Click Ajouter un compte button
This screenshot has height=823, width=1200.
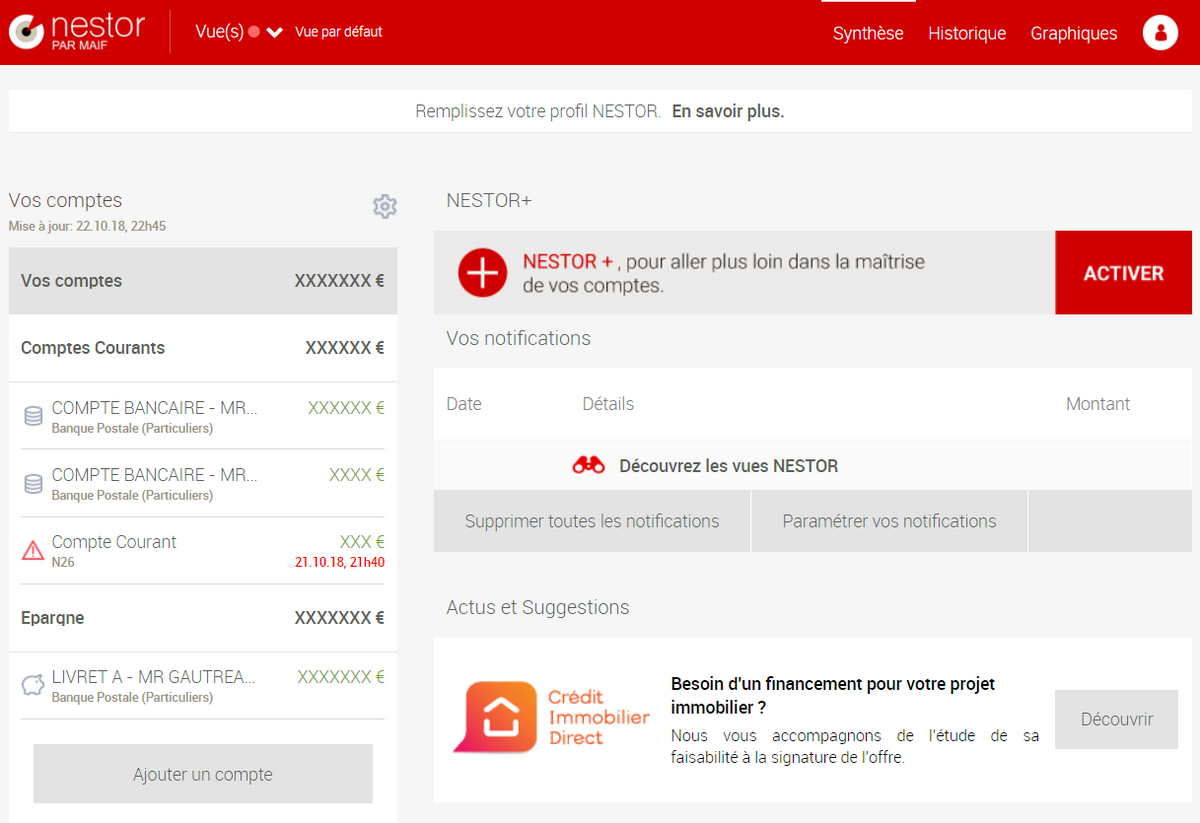(x=203, y=774)
